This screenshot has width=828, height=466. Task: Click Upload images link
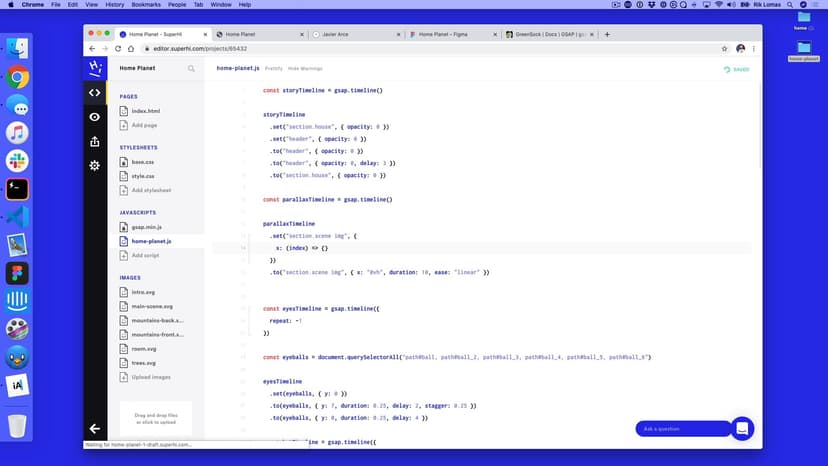pyautogui.click(x=150, y=377)
